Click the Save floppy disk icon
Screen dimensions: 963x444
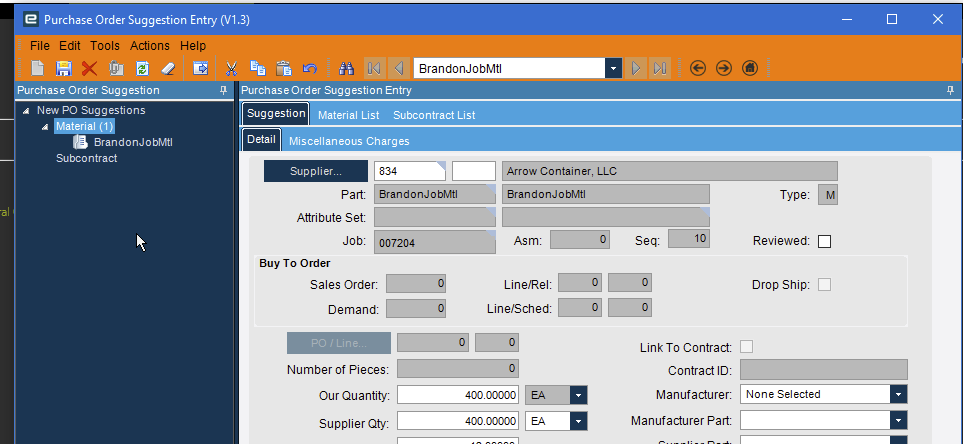click(x=63, y=68)
